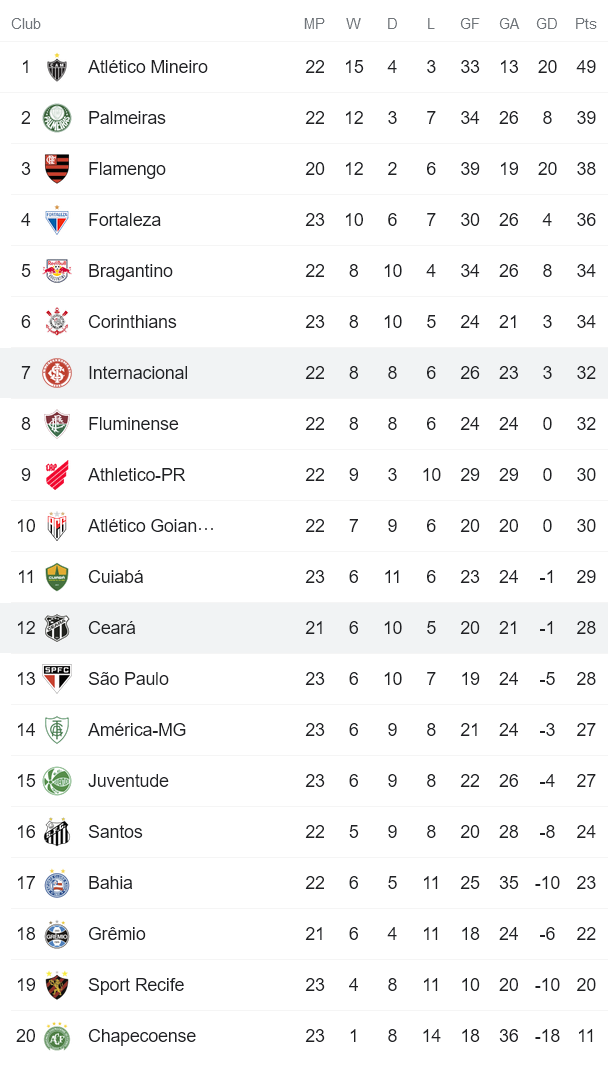Click the Corinthians club crest
The width and height of the screenshot is (608, 1069).
[x=57, y=323]
